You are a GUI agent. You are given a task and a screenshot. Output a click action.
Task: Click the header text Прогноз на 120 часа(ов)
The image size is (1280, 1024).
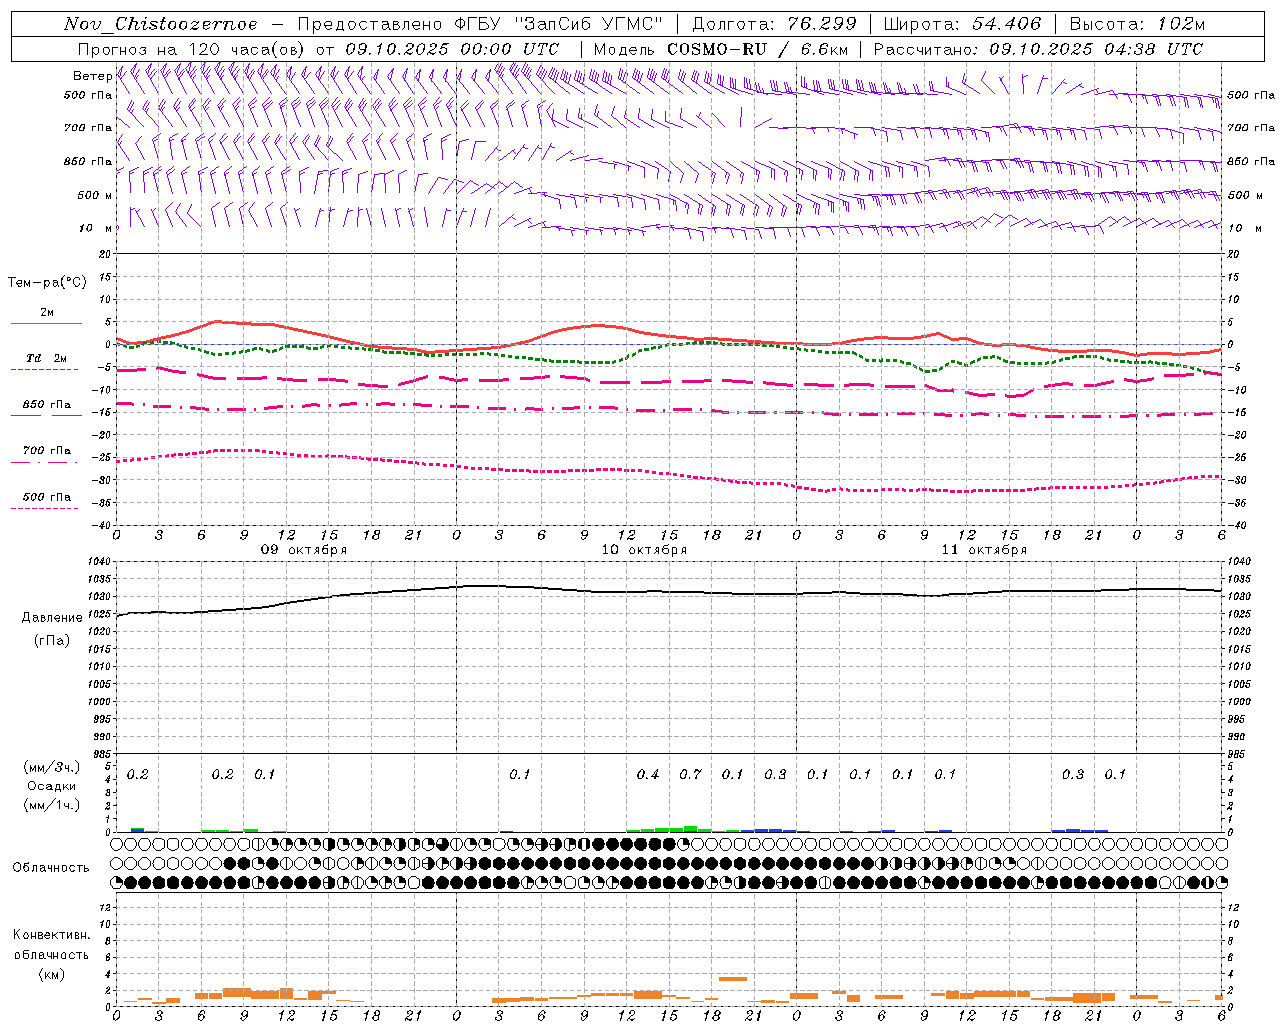pyautogui.click(x=192, y=49)
